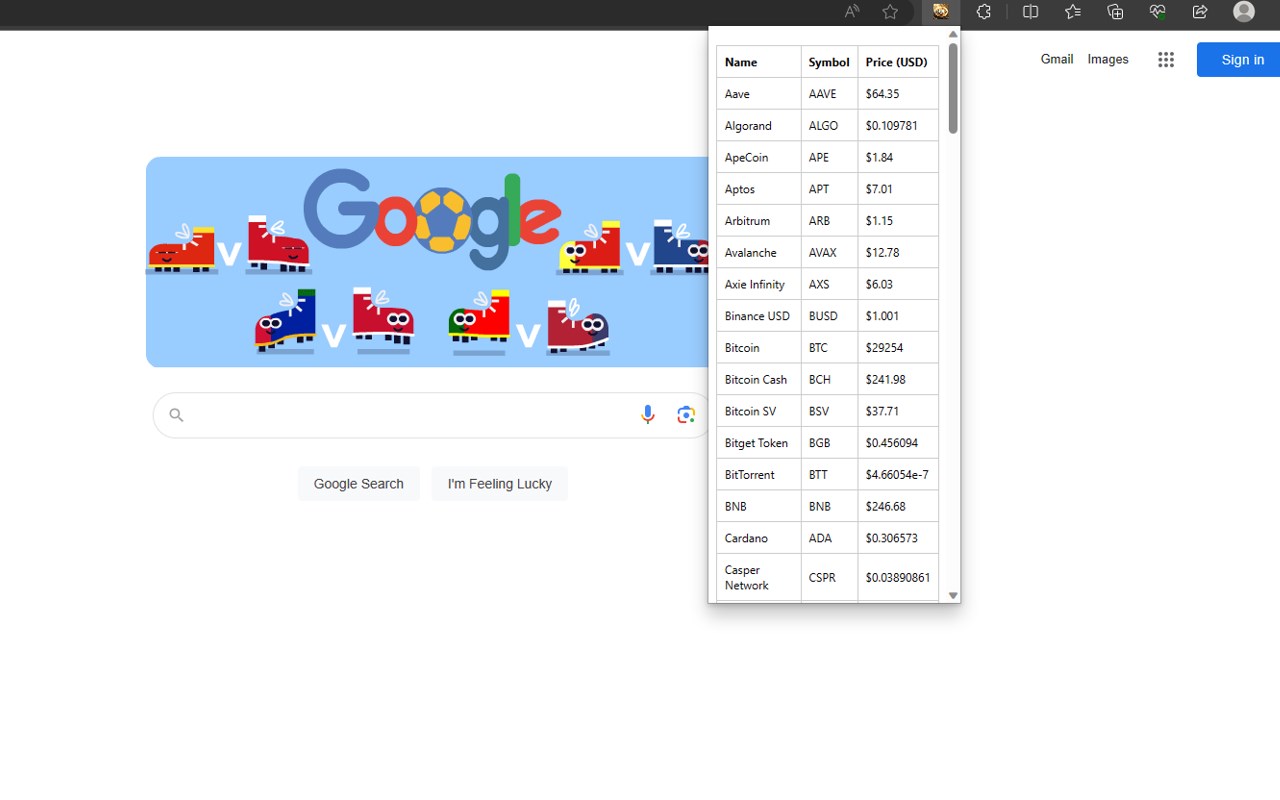Open the crypto prices extension icon
The image size is (1280, 800).
pyautogui.click(x=940, y=12)
